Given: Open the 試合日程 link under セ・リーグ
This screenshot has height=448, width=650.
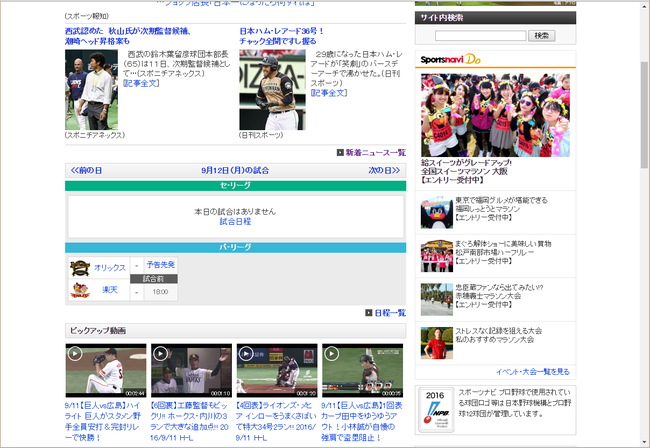Looking at the screenshot, I should 235,222.
